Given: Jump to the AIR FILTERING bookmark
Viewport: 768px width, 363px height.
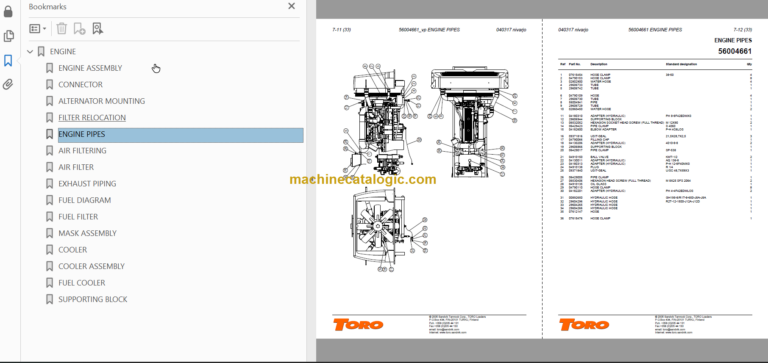Looking at the screenshot, I should (82, 150).
